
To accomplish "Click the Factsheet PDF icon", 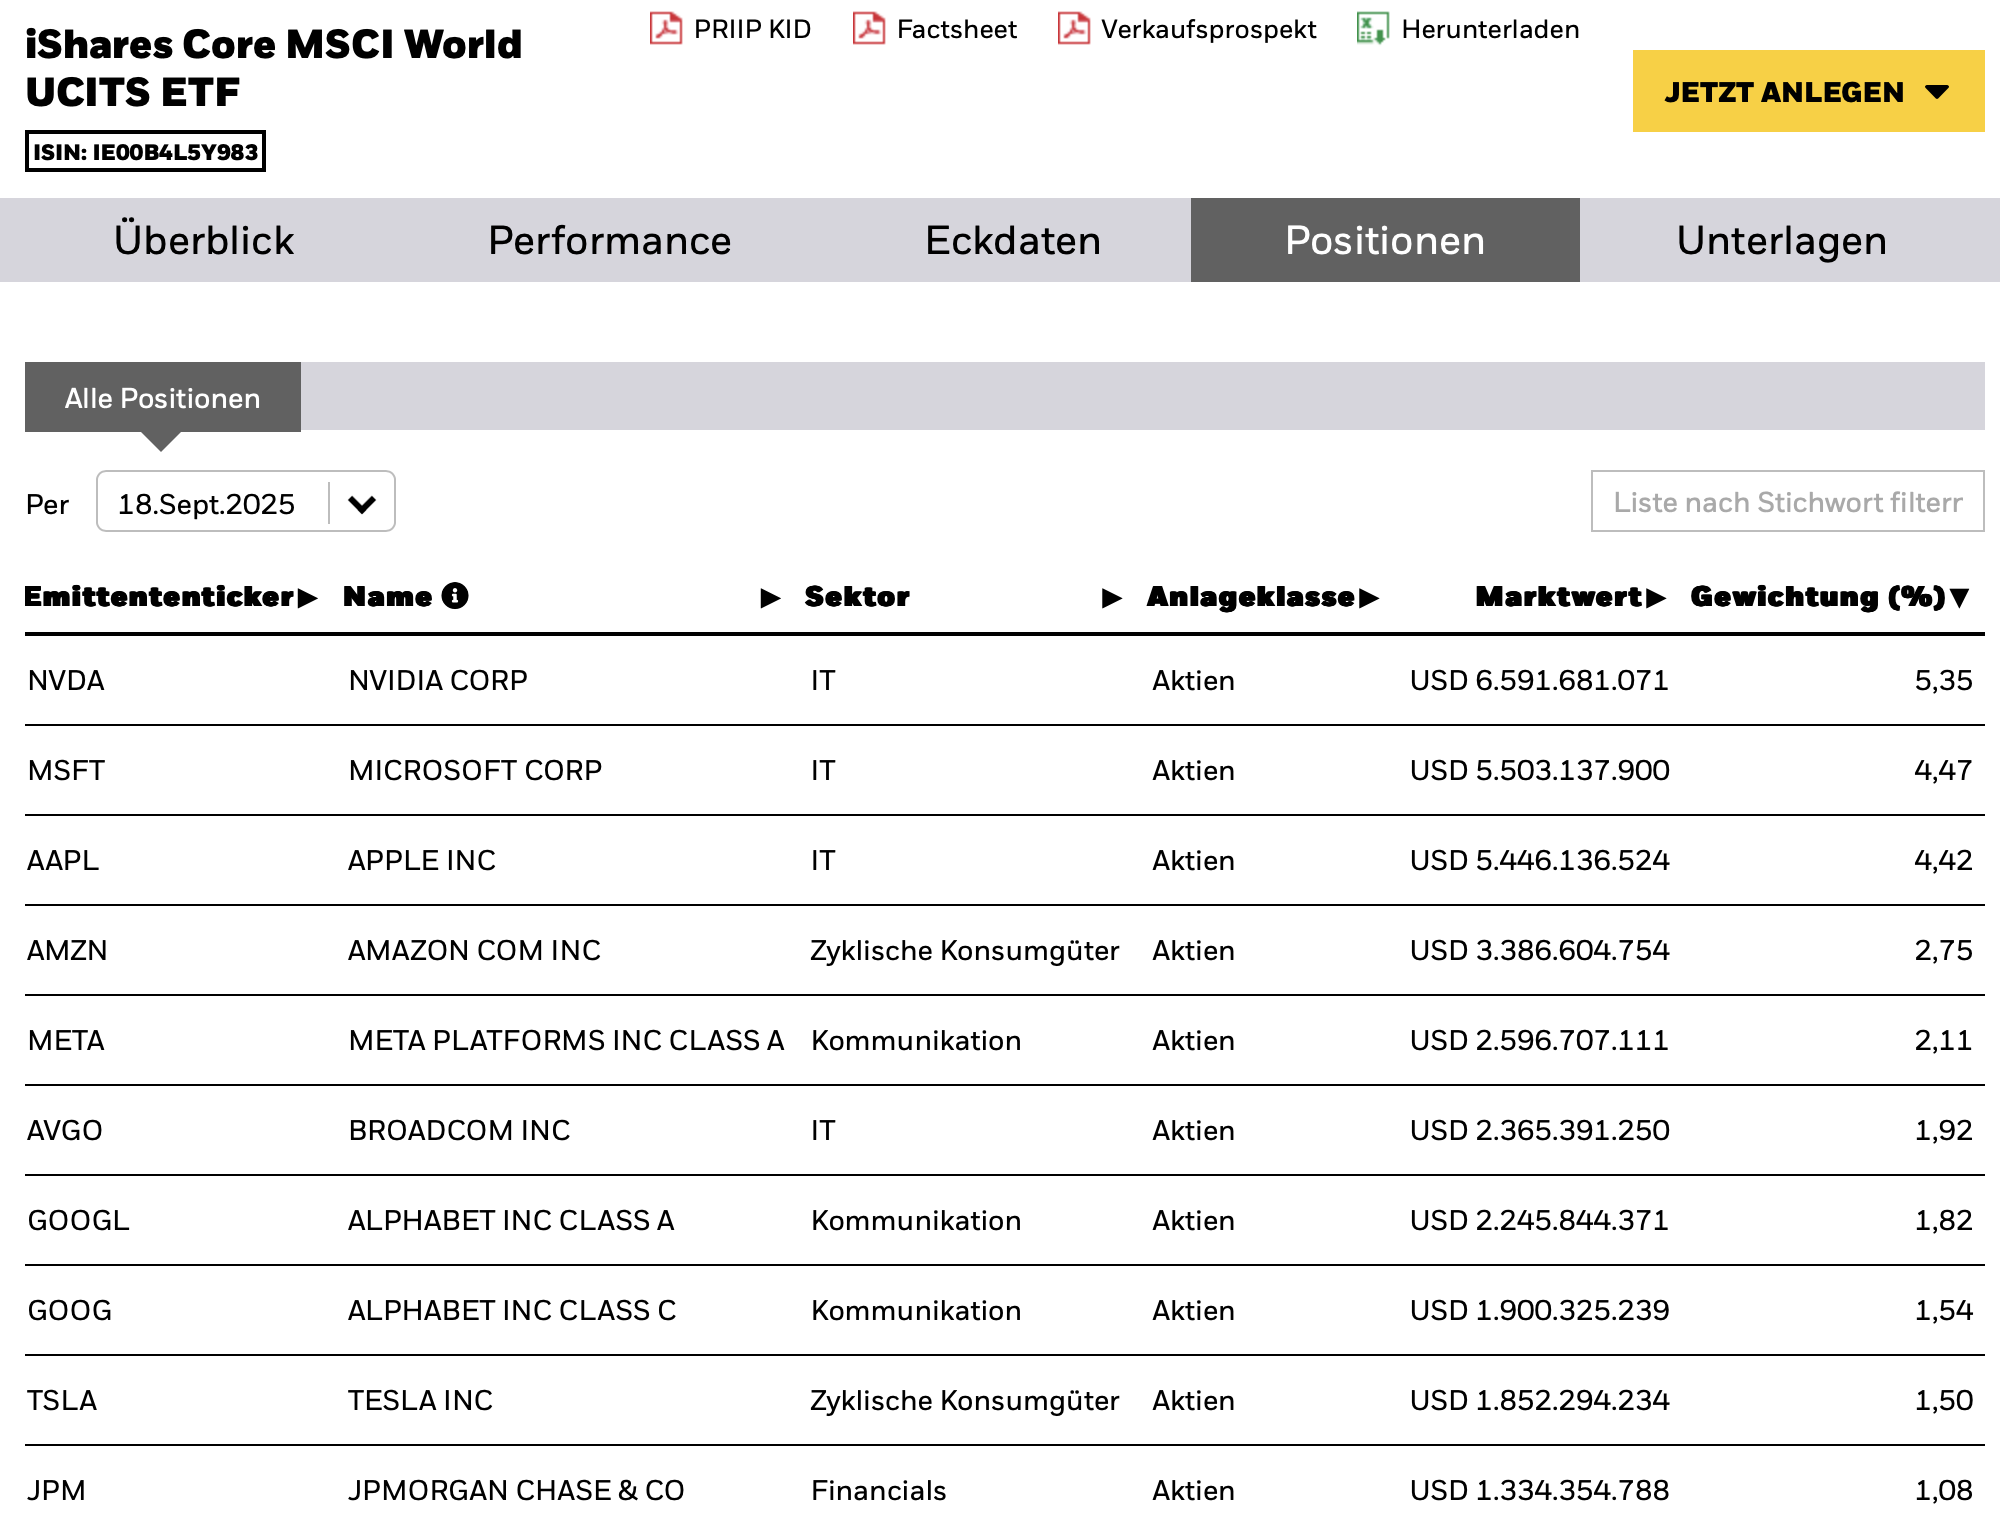I will pos(868,28).
